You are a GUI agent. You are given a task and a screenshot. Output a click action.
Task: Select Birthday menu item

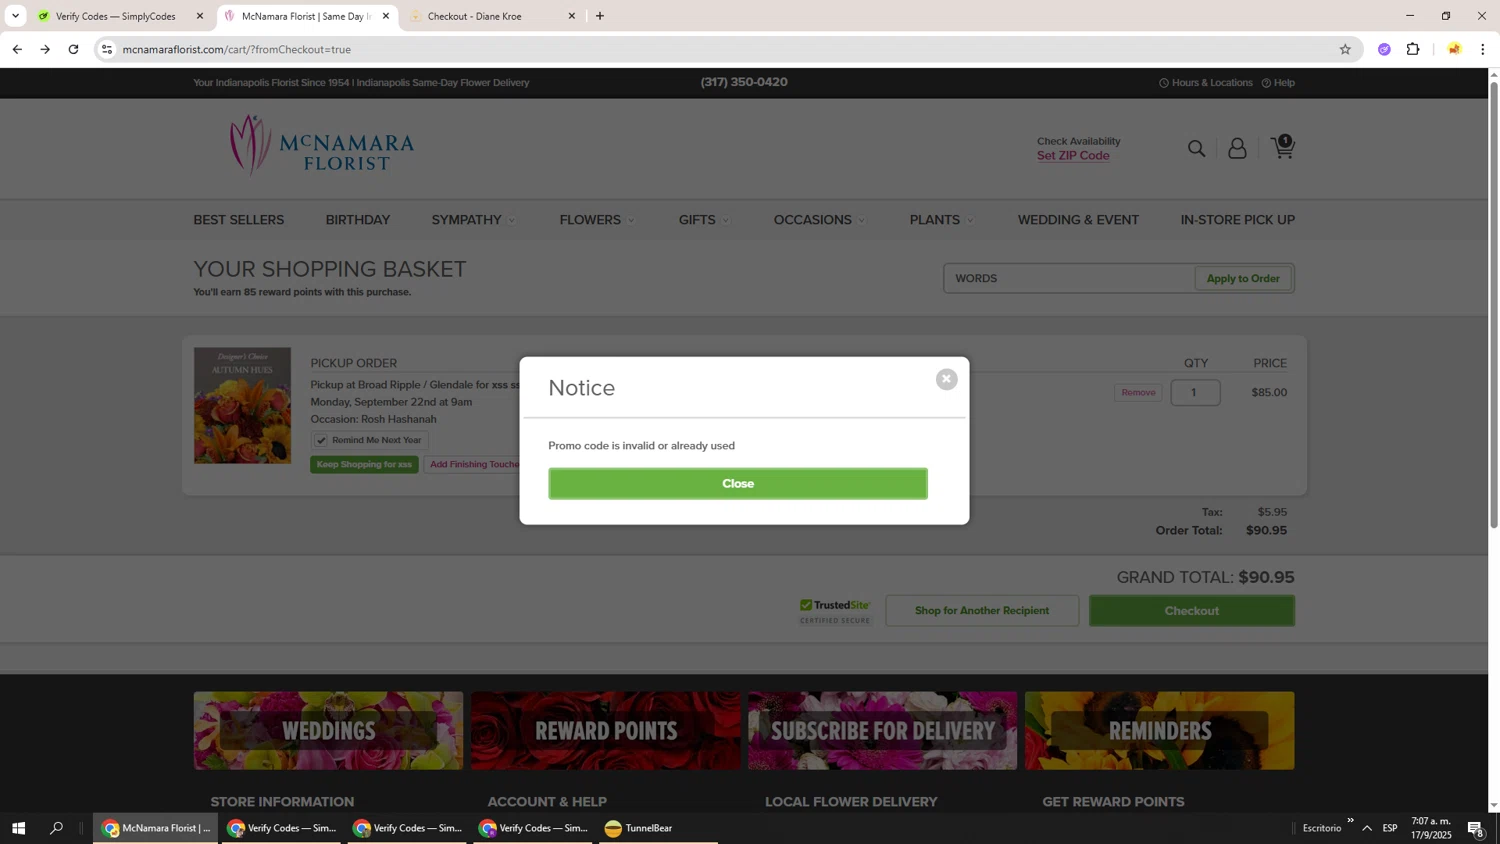pyautogui.click(x=358, y=220)
